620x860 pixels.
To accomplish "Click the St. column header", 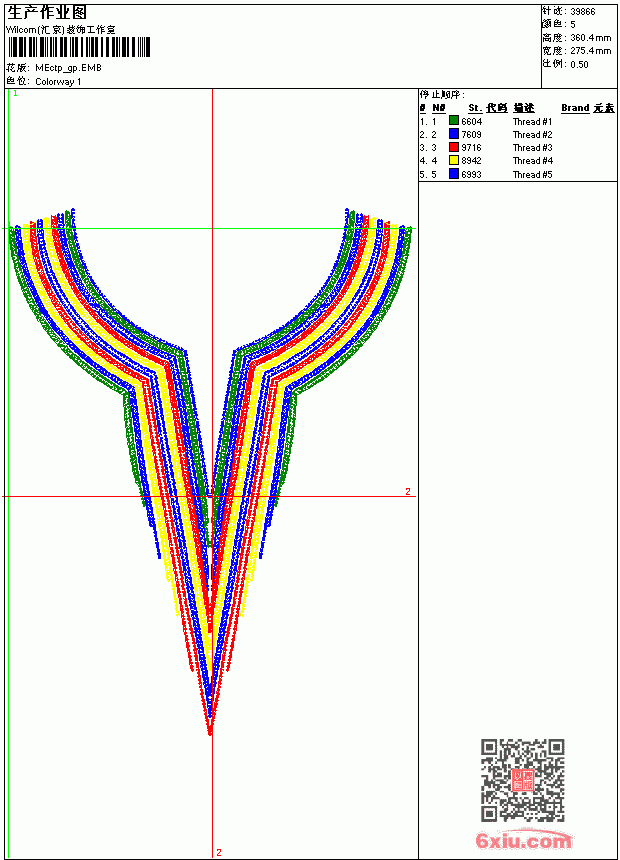I will tap(475, 108).
